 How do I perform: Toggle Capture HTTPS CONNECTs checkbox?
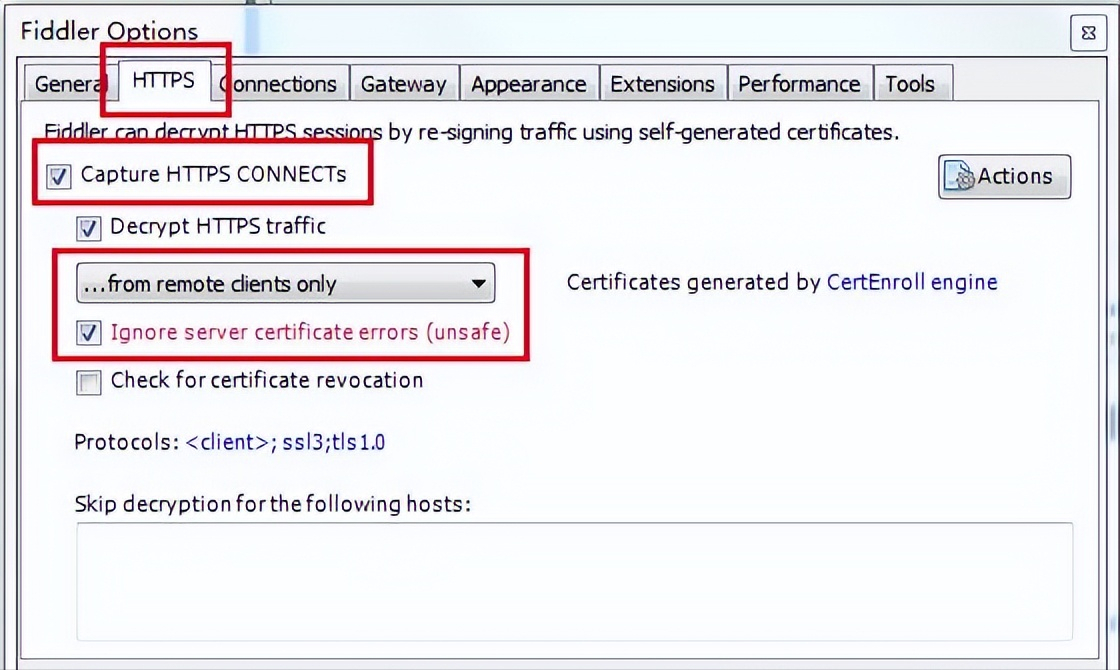[x=59, y=176]
